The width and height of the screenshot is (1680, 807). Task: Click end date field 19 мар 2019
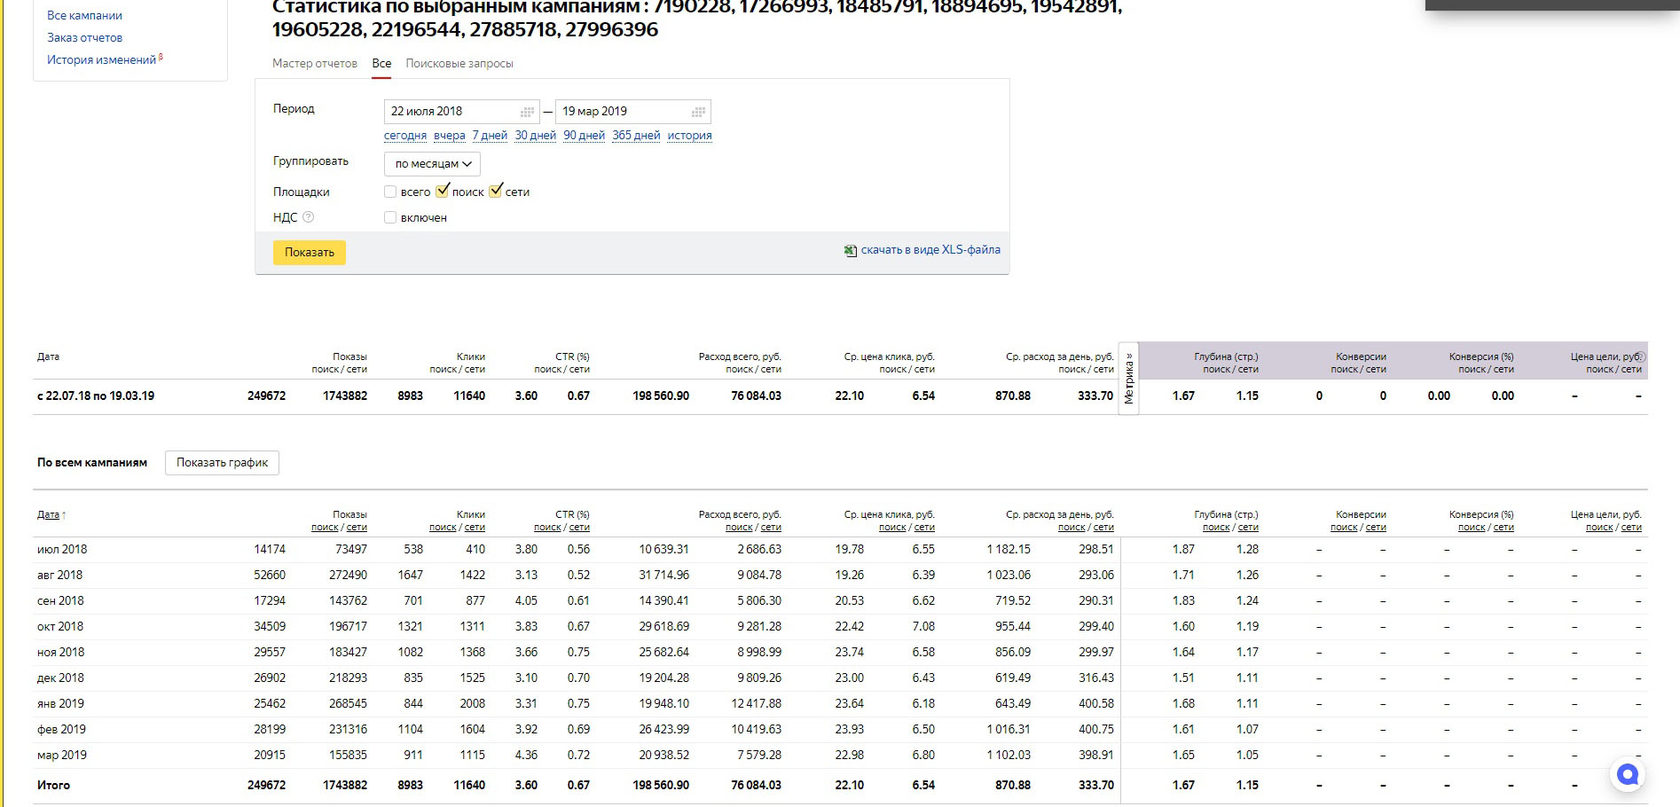pyautogui.click(x=633, y=112)
